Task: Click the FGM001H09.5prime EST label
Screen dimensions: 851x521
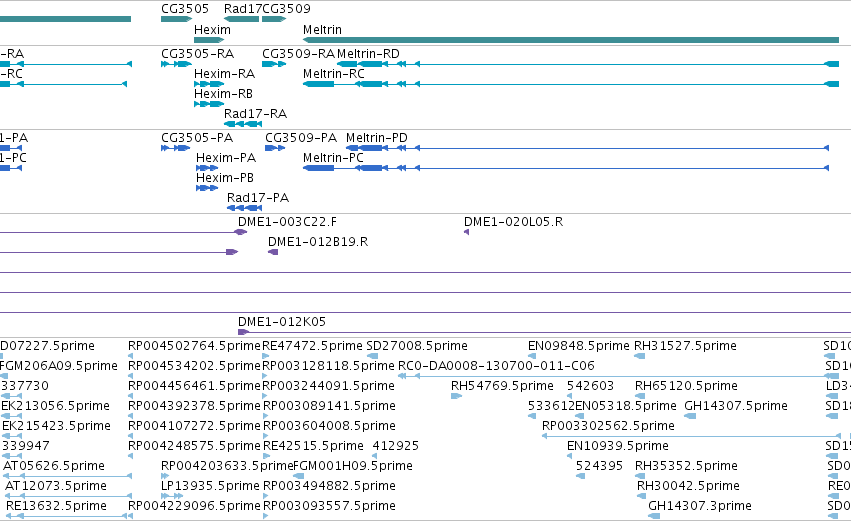Action: point(353,466)
